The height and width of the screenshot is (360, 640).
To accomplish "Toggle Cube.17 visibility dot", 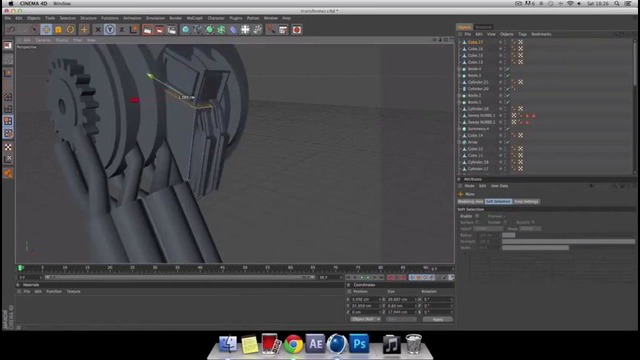I will coord(500,42).
